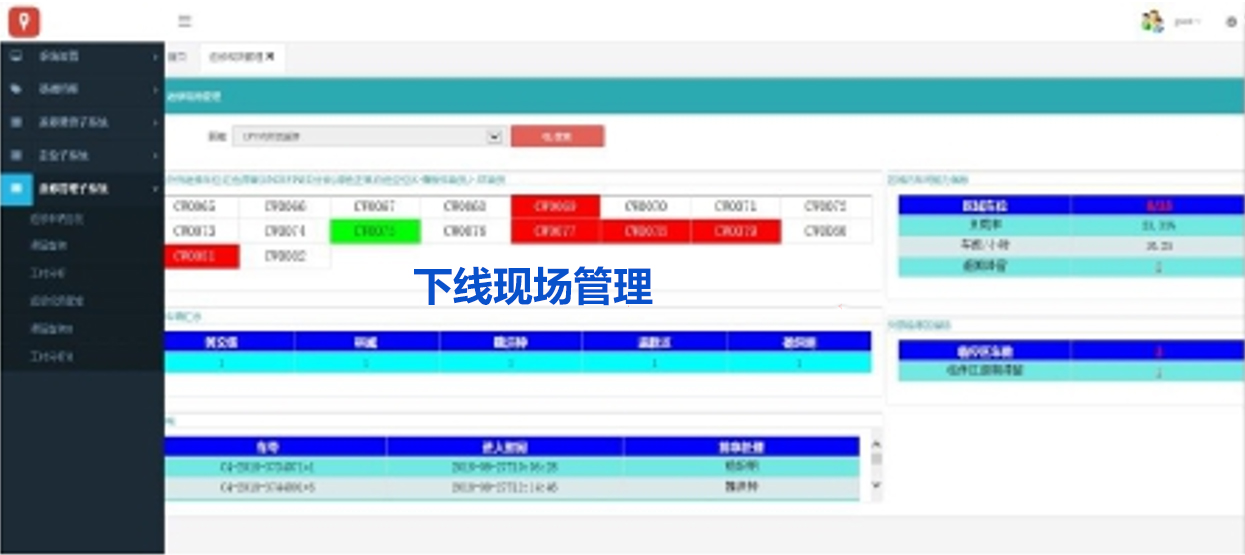
Task: Close the active tab with its X
Action: (270, 58)
